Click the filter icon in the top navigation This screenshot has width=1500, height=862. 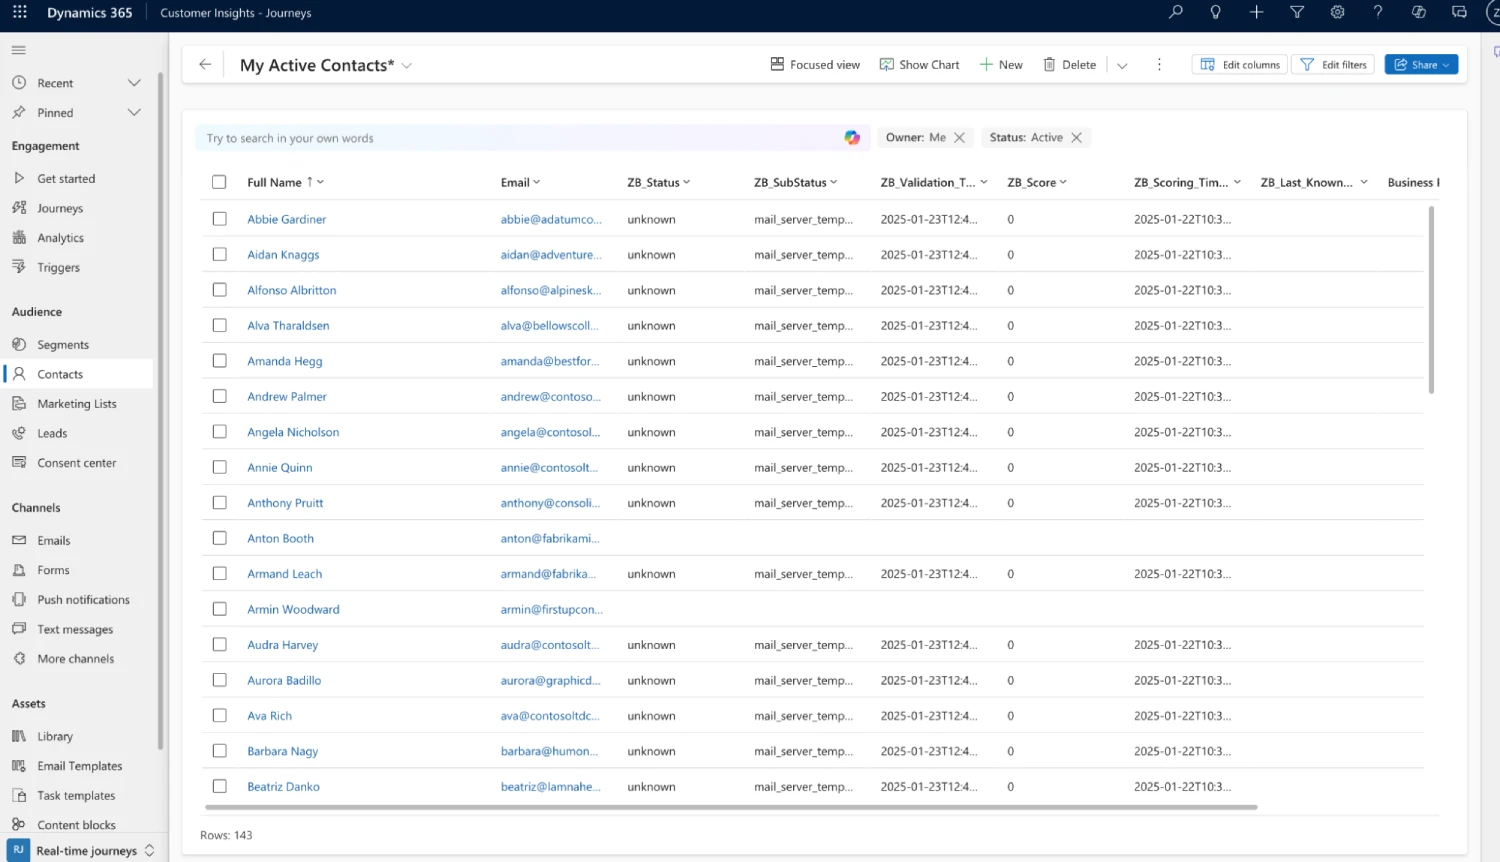[1296, 13]
